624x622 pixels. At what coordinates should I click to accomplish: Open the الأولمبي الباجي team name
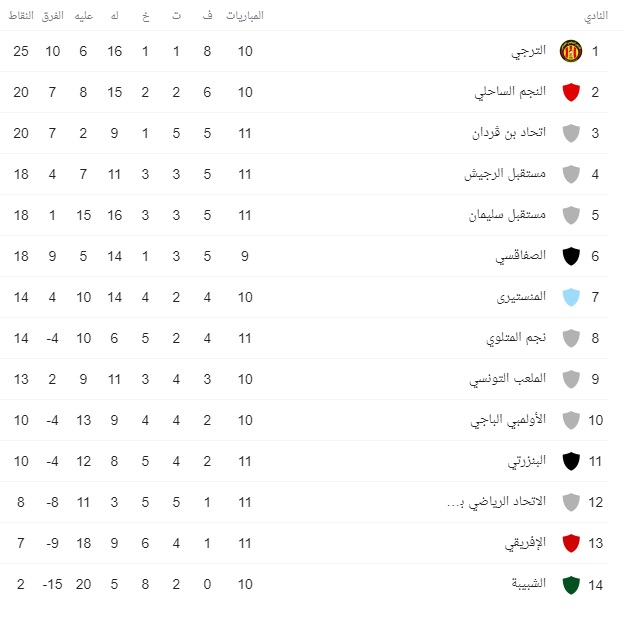[508, 420]
